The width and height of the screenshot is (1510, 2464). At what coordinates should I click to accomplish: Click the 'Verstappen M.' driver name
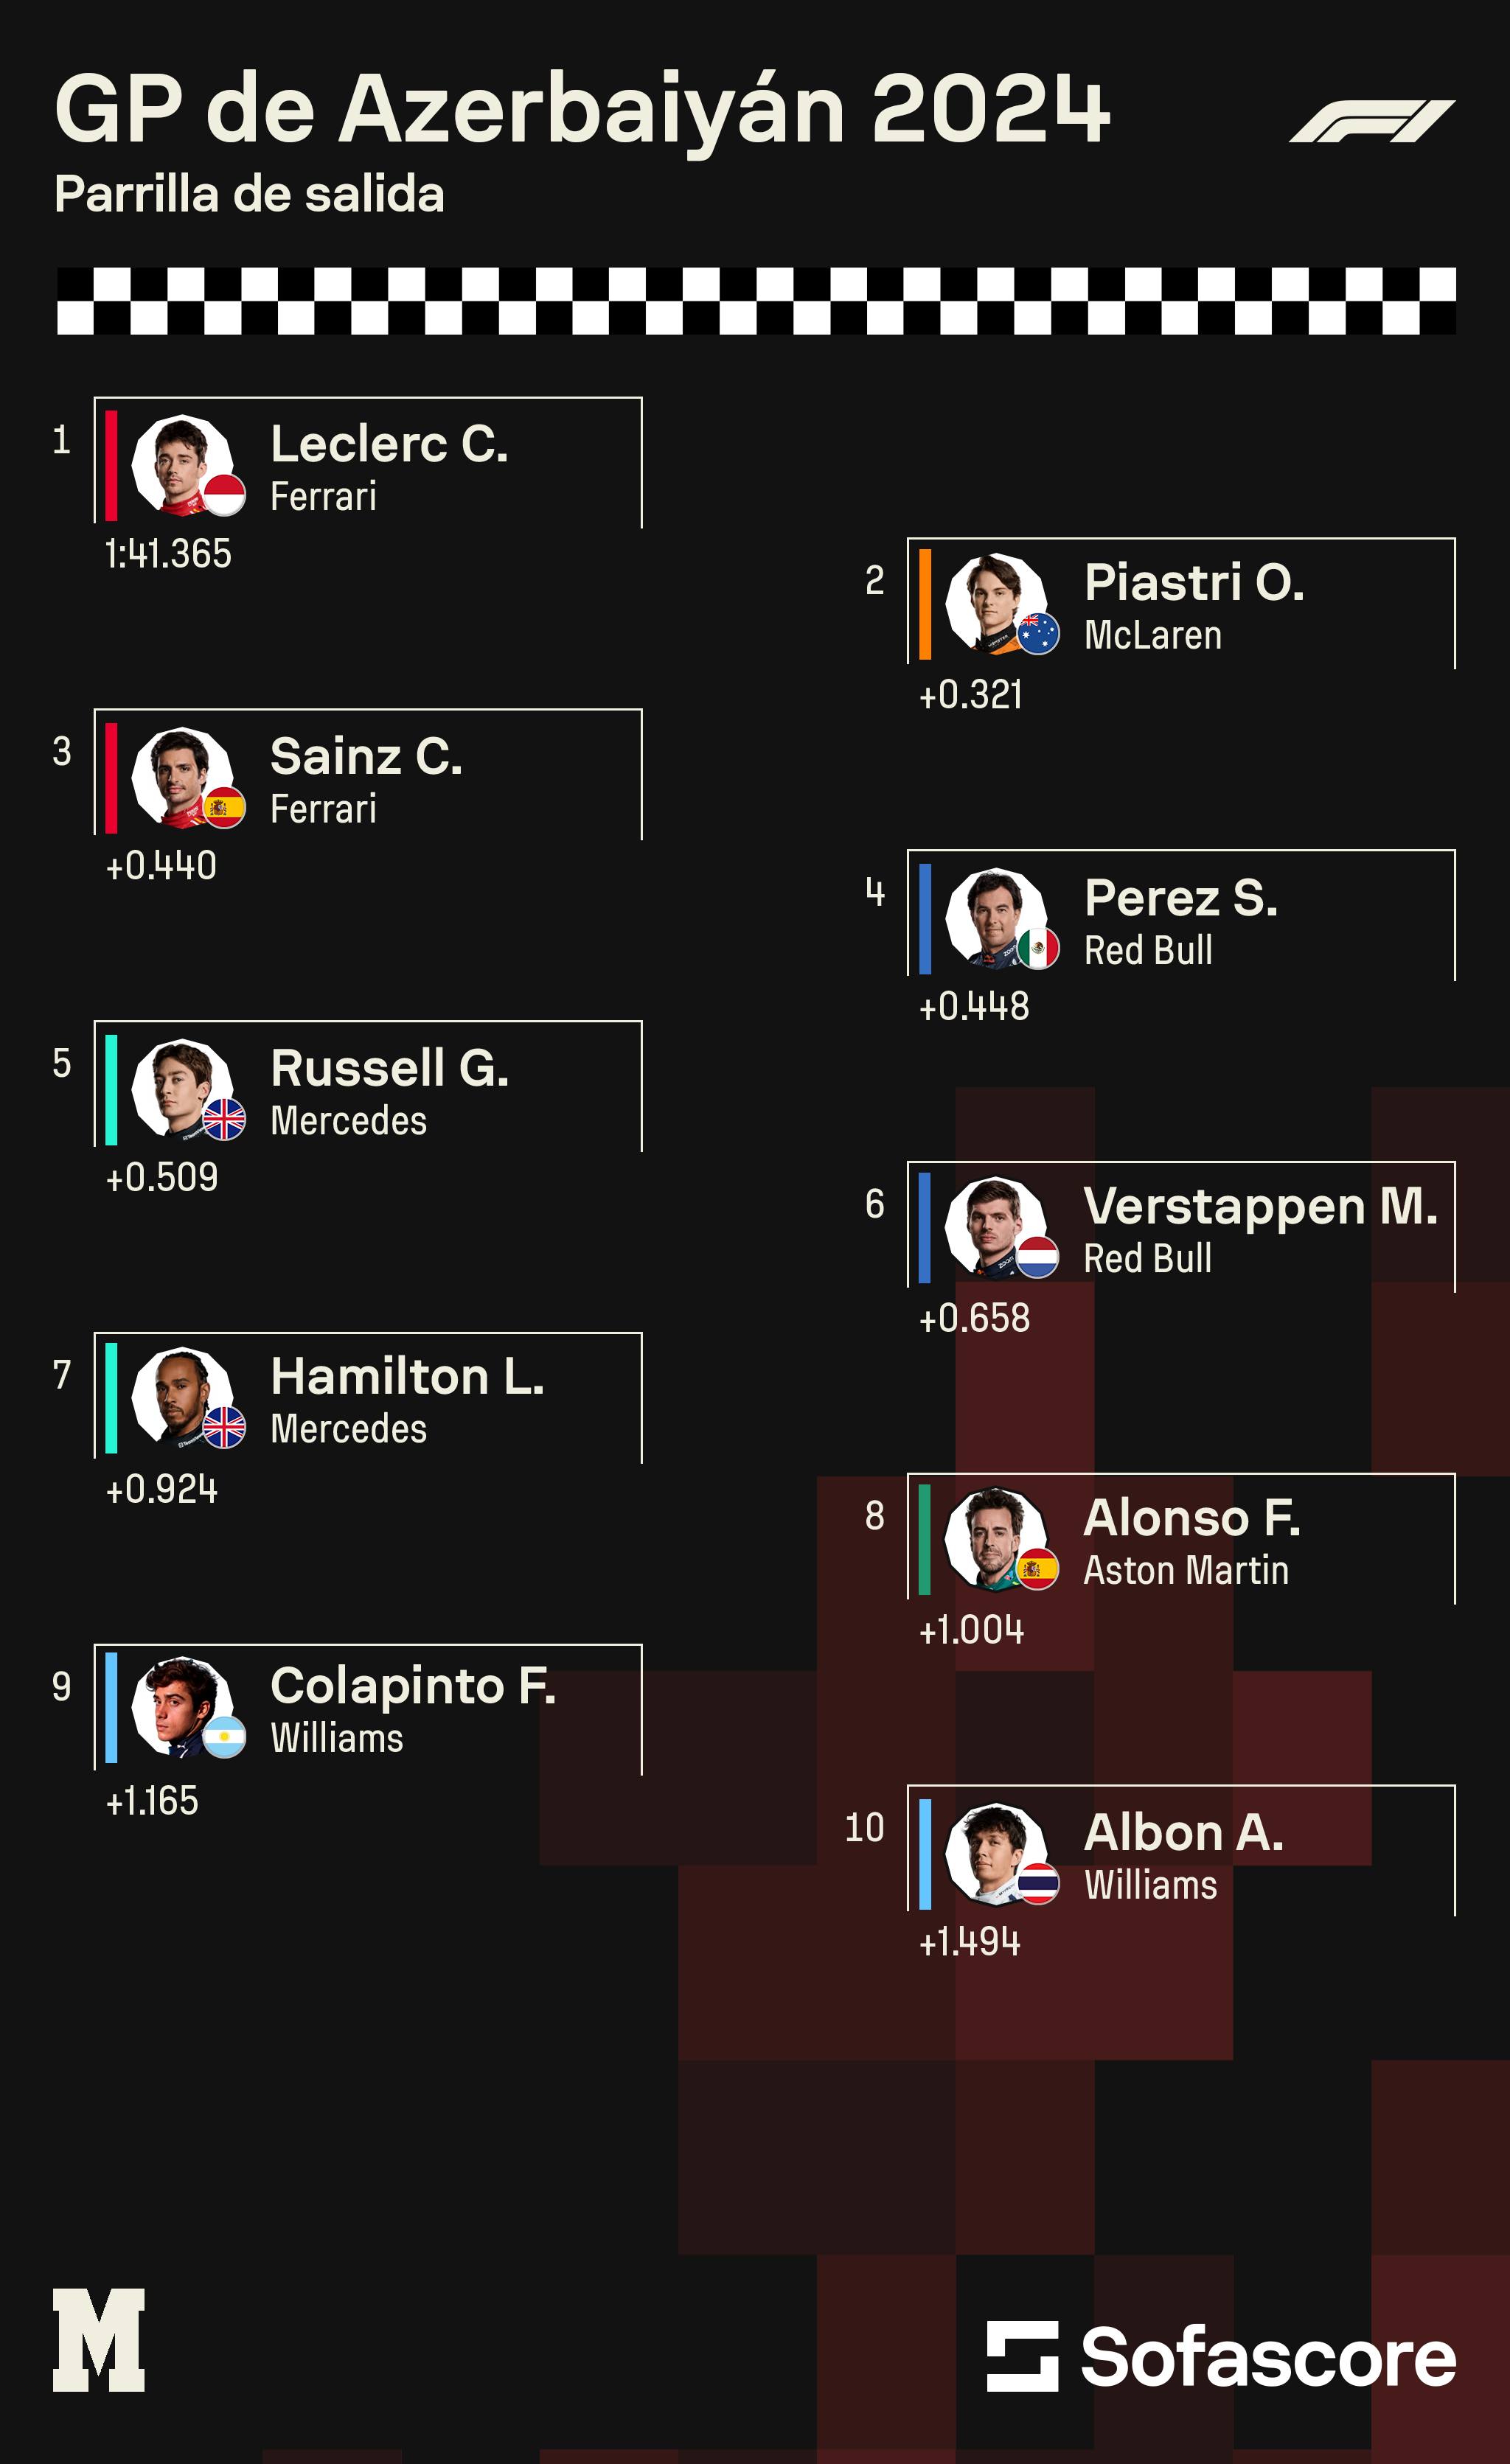click(1260, 1206)
